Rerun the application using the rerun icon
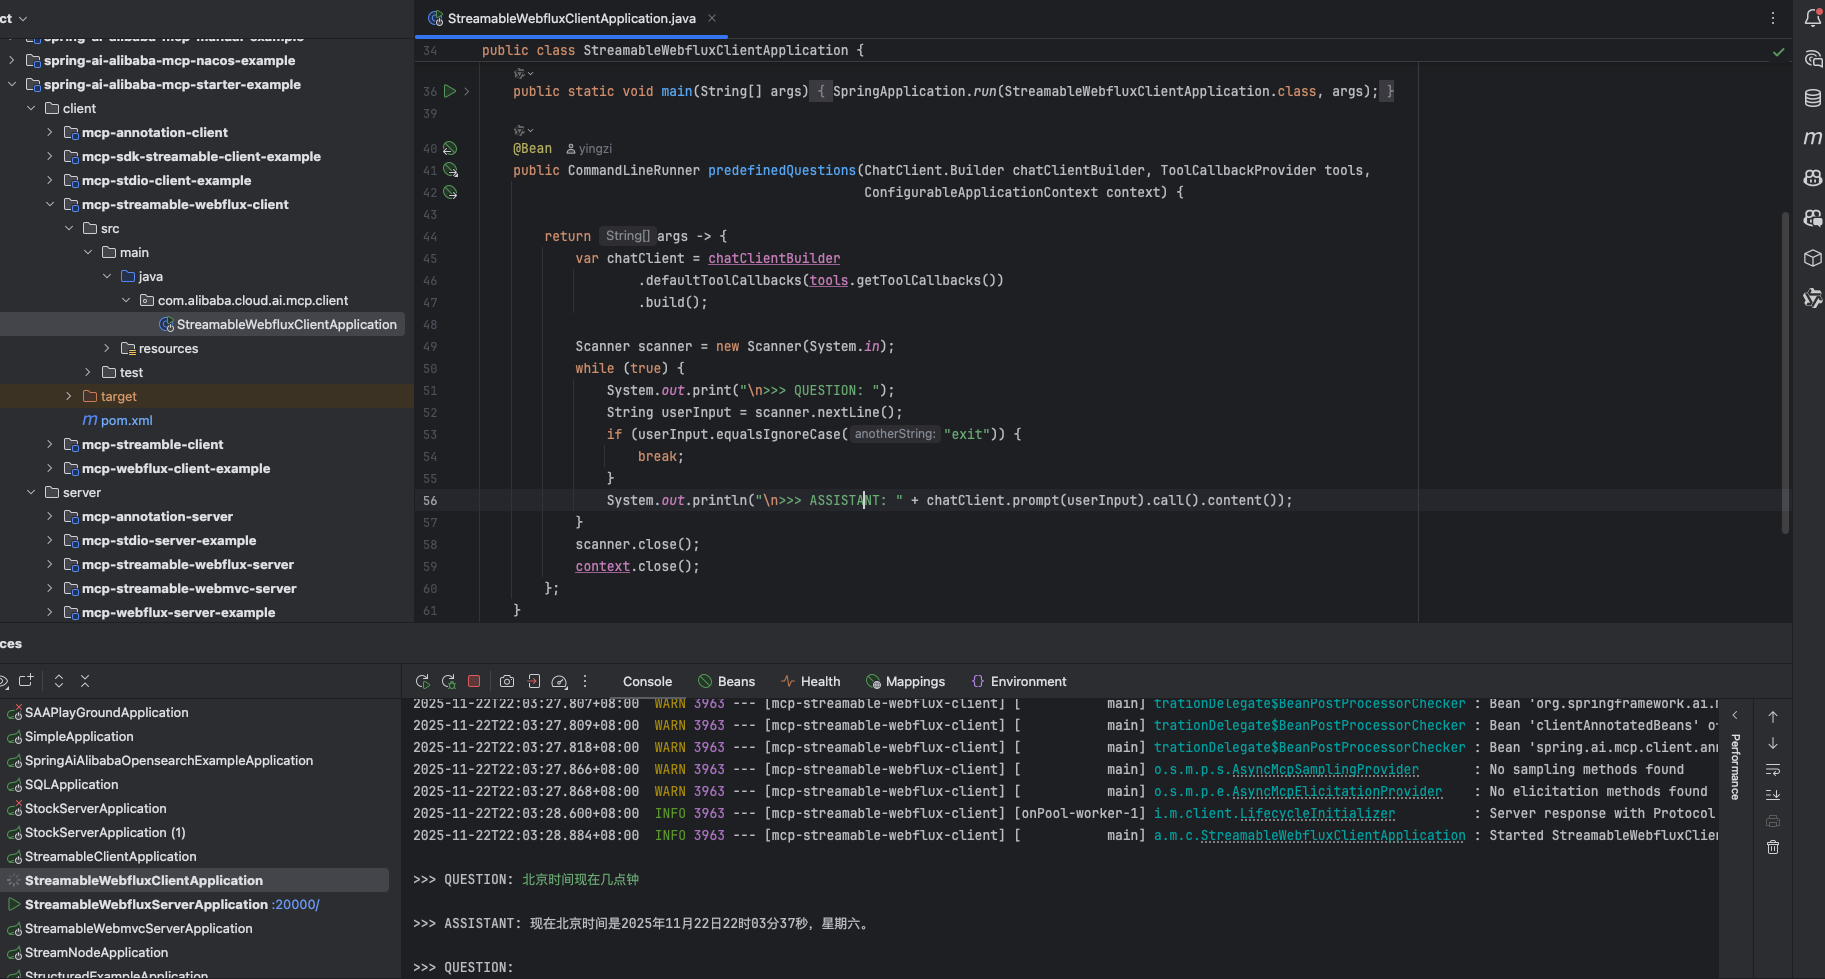1825x979 pixels. 422,681
